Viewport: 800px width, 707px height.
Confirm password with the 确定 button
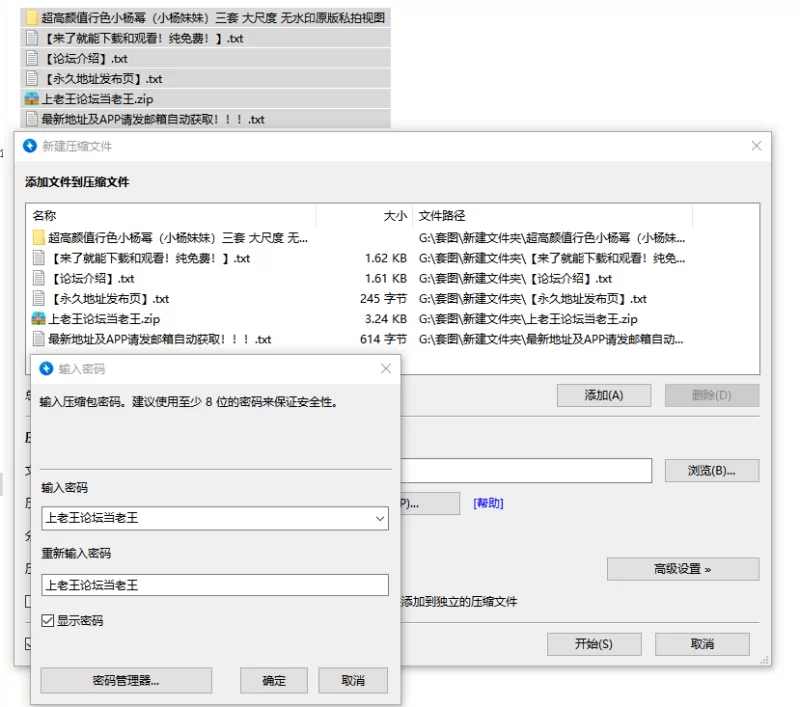[274, 680]
